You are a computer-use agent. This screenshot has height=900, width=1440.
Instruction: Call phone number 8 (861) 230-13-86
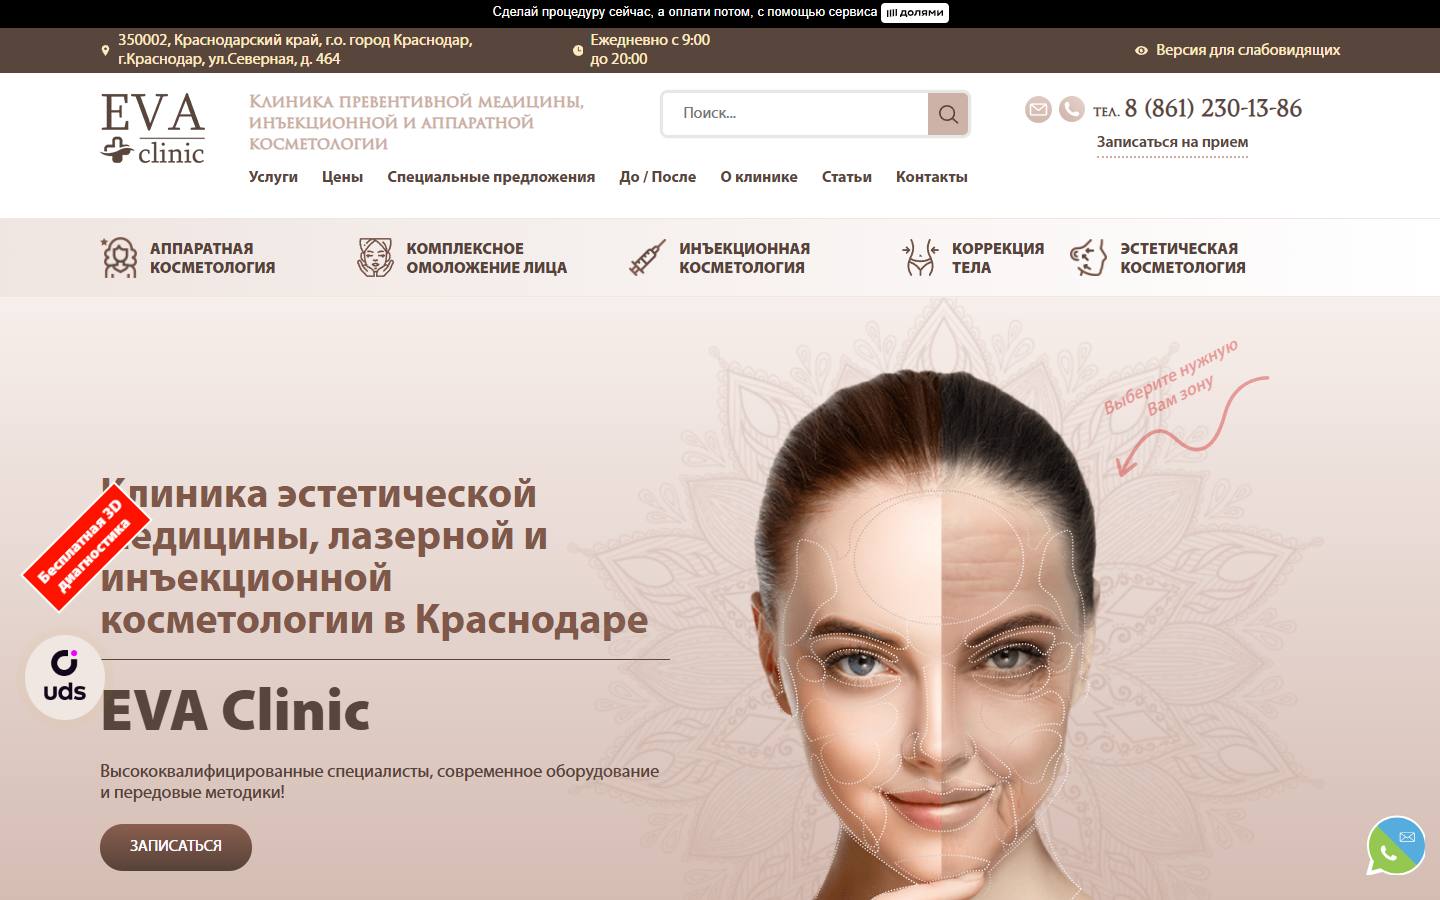(1213, 108)
